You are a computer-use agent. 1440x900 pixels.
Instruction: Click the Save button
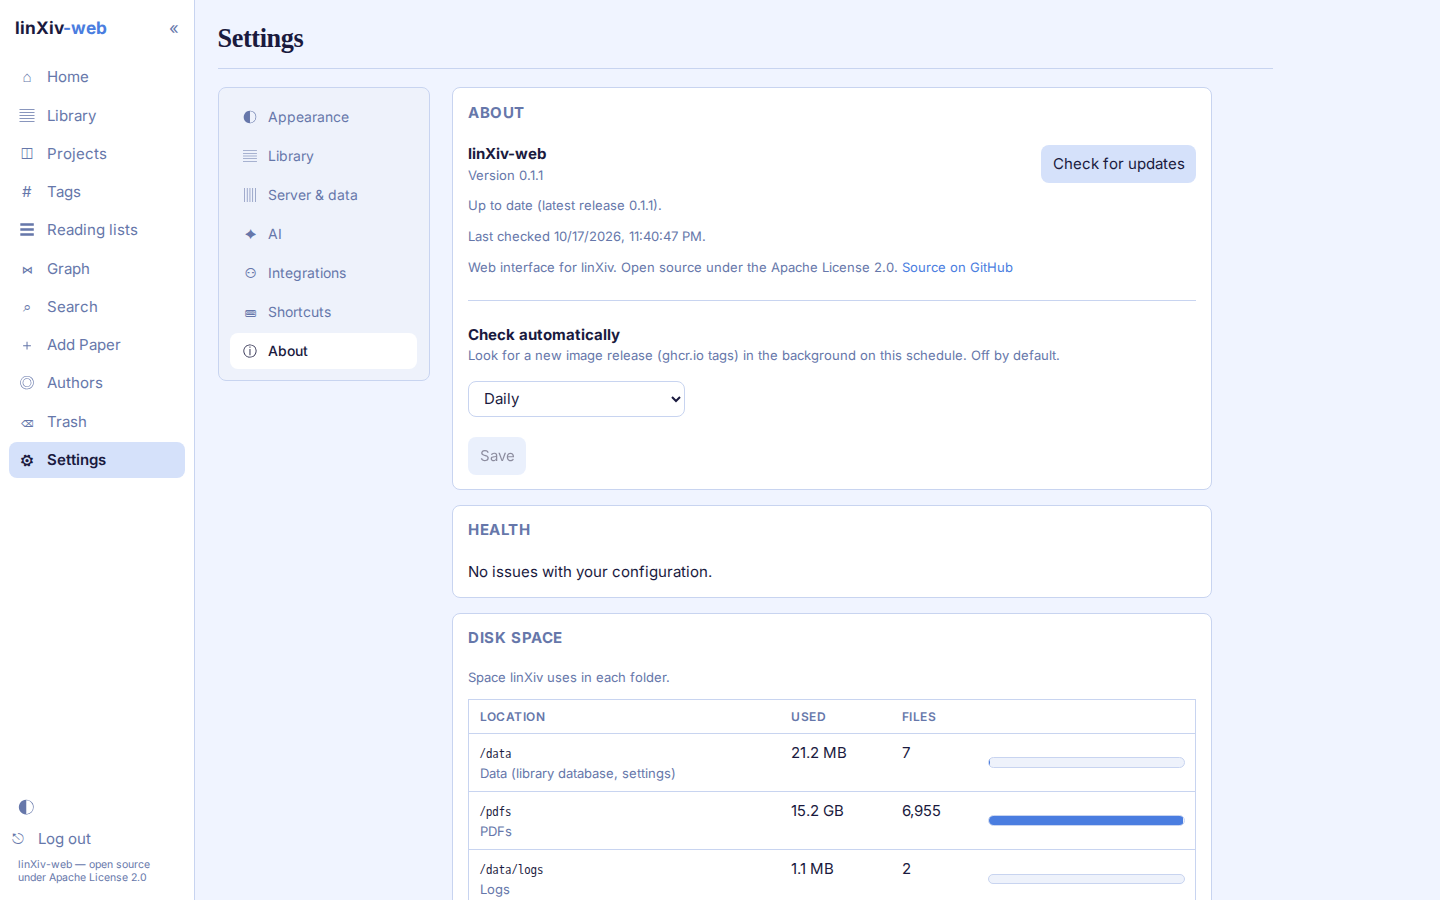(497, 456)
